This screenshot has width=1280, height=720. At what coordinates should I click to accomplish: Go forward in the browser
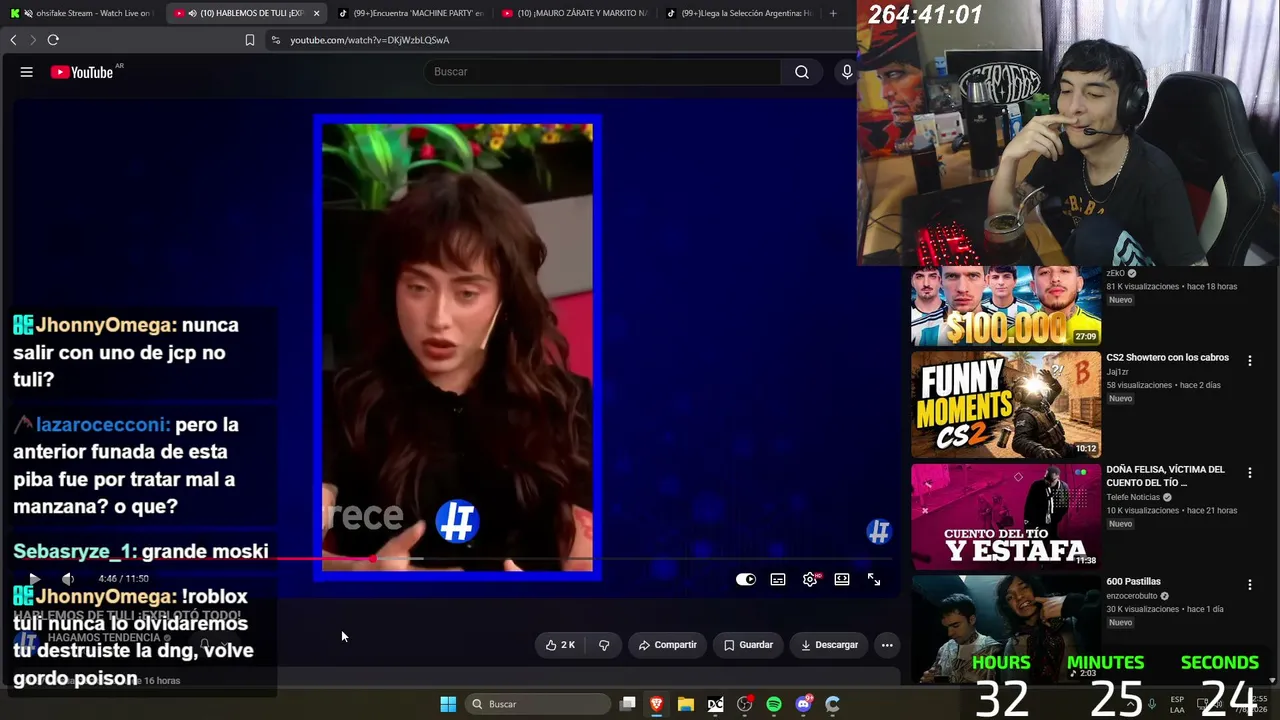tap(32, 40)
